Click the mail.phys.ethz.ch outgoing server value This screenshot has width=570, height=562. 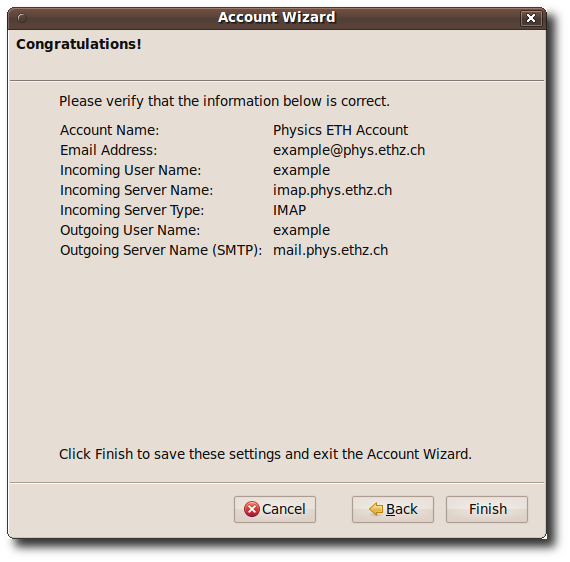click(330, 250)
